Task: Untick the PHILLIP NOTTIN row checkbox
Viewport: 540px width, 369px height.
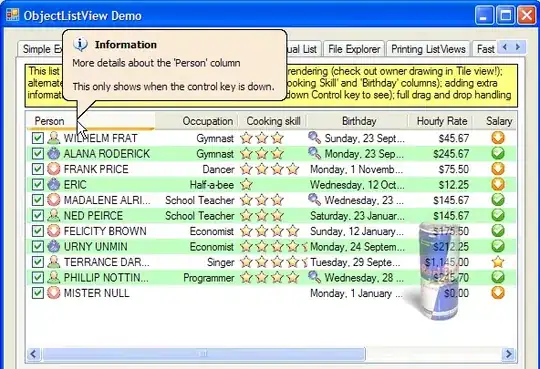Action: pyautogui.click(x=38, y=277)
